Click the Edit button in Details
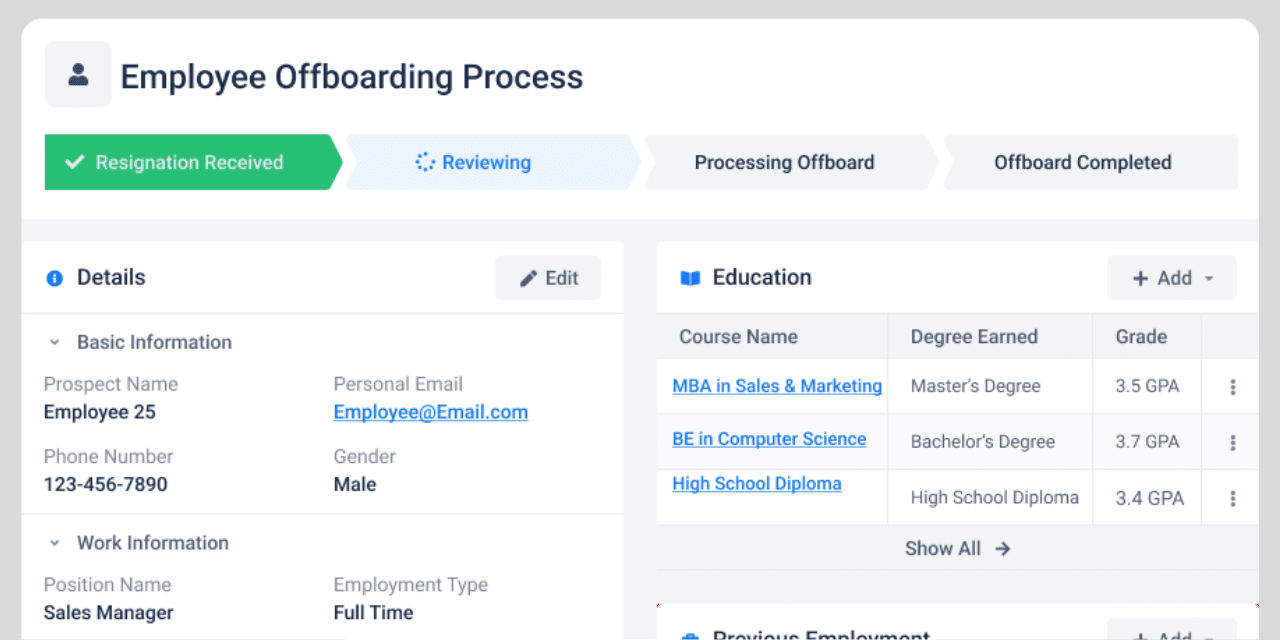1280x640 pixels. tap(548, 278)
